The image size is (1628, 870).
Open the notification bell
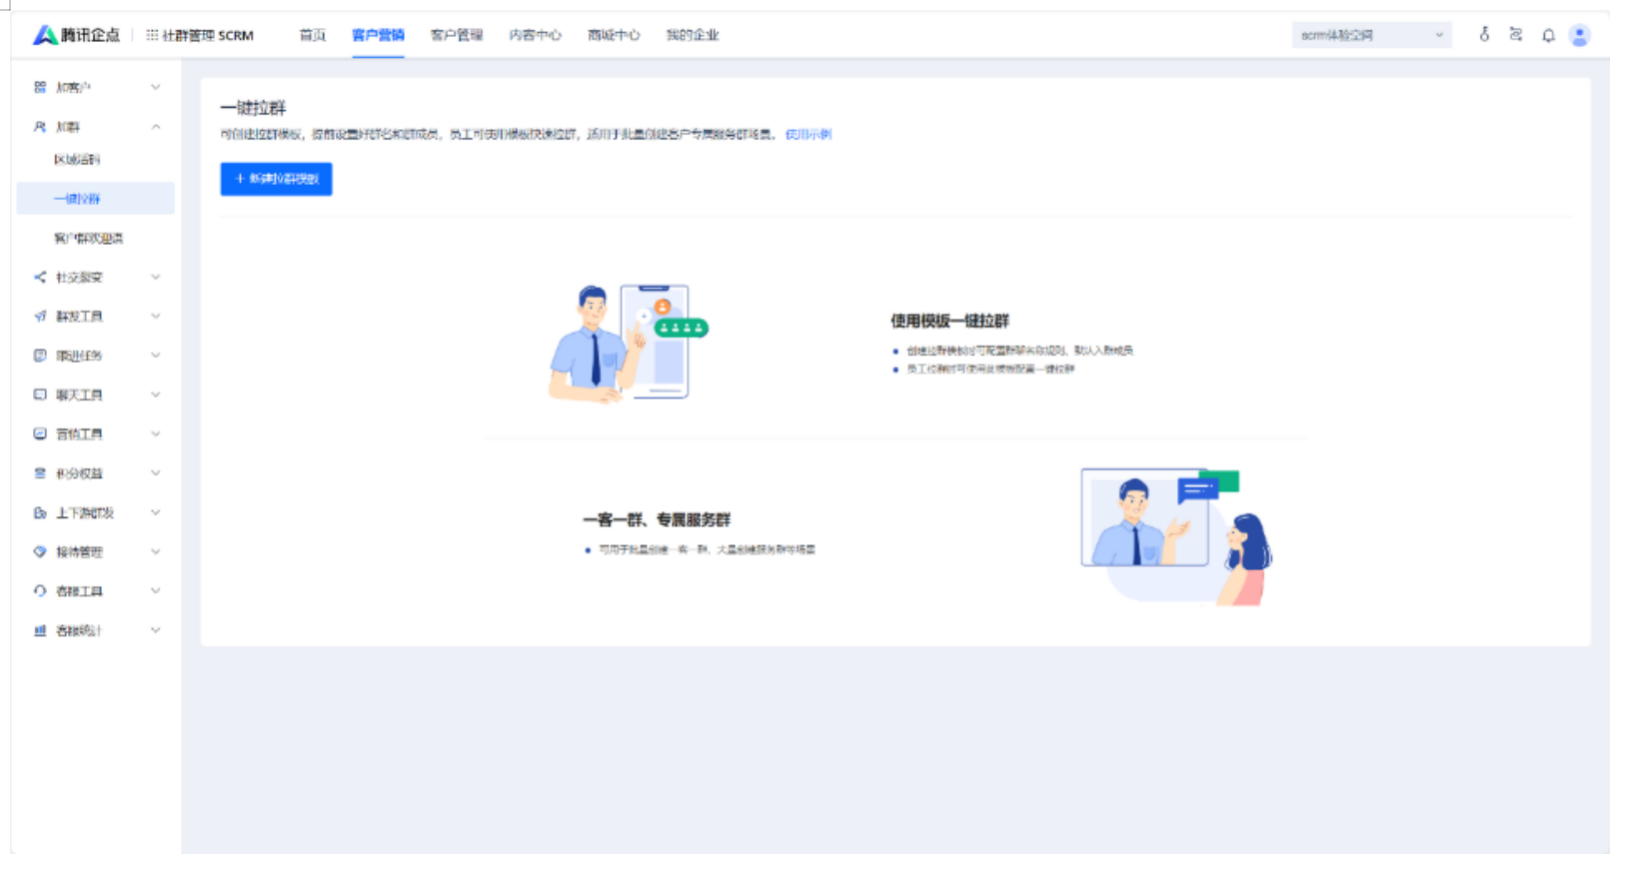point(1548,35)
